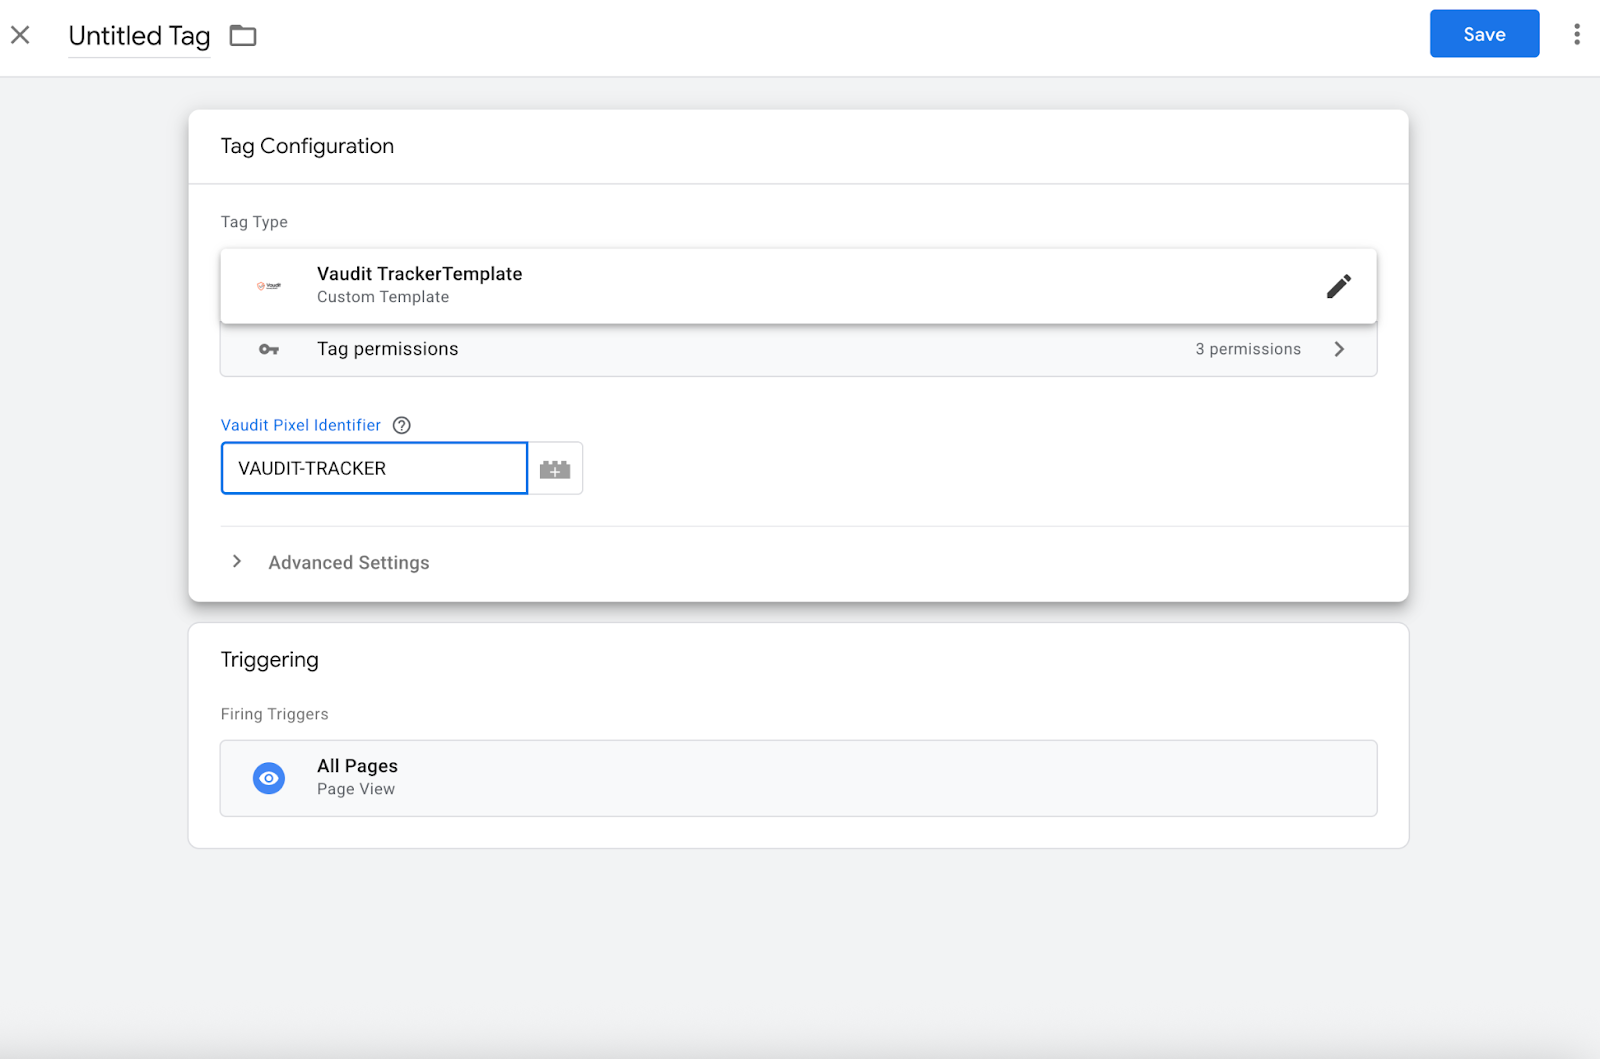Open the folder picker next to the tag name
The width and height of the screenshot is (1600, 1059).
(243, 36)
